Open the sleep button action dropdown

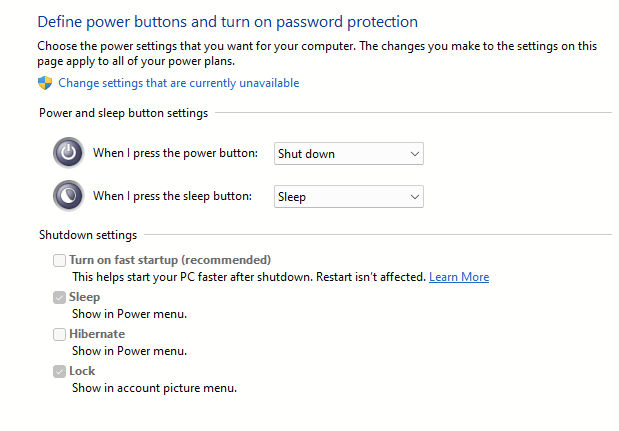pos(348,197)
